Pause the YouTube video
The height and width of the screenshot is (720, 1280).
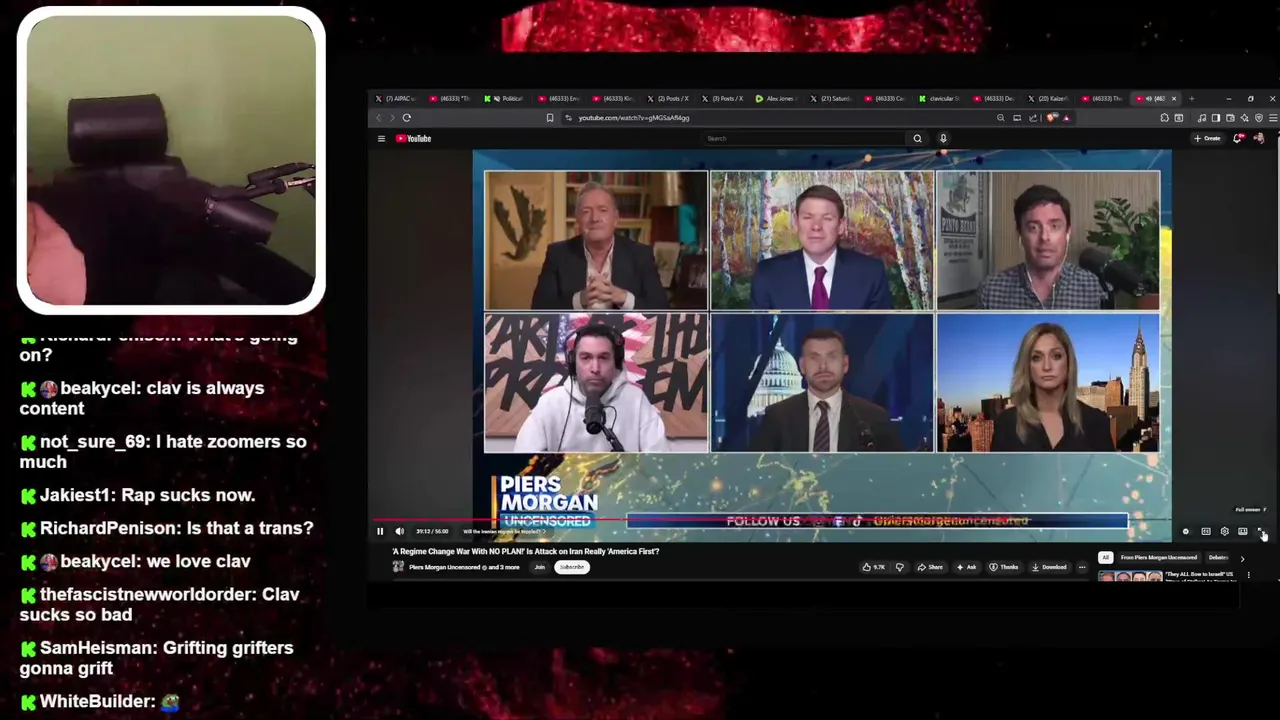click(x=380, y=531)
